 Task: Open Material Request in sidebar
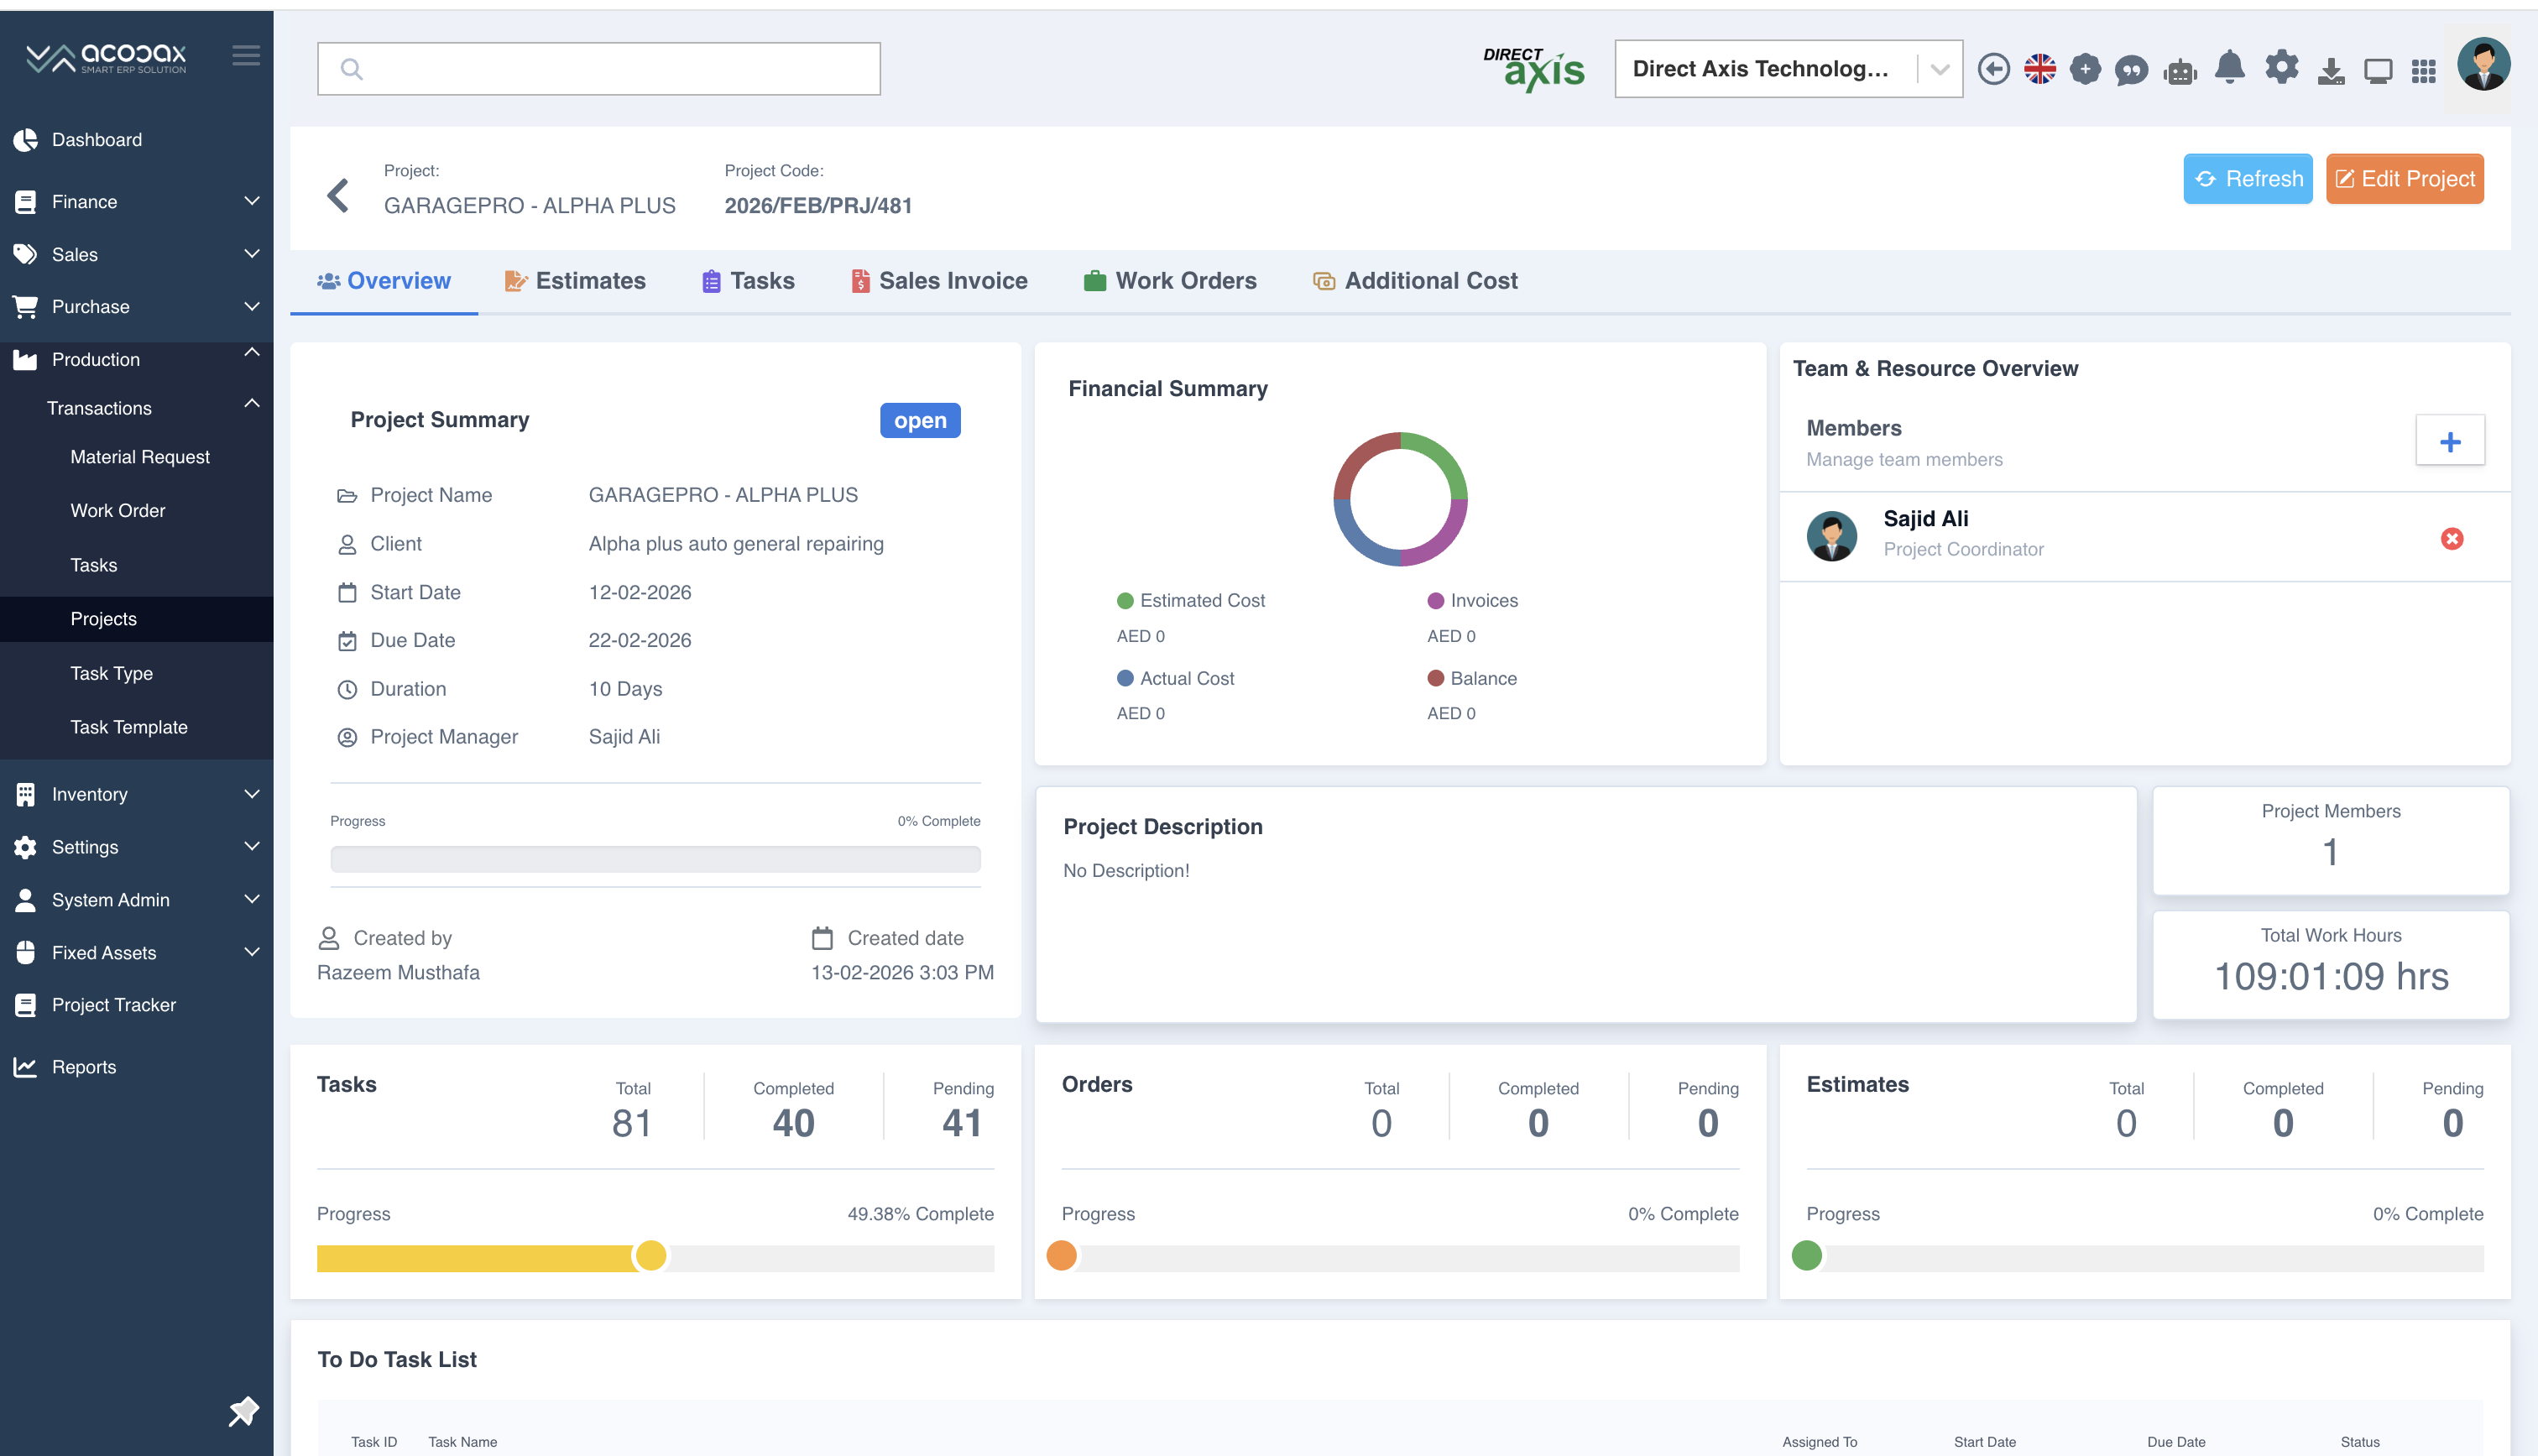coord(140,457)
